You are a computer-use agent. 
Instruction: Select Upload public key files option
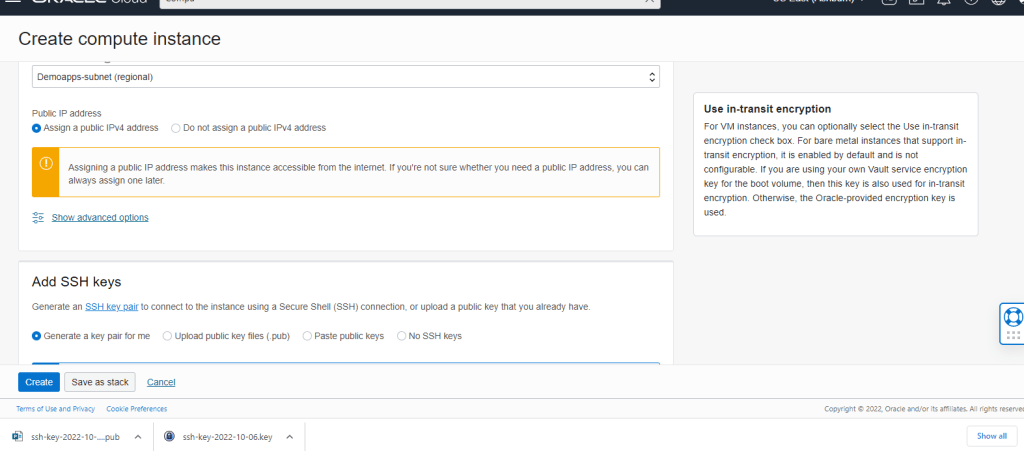pos(167,336)
